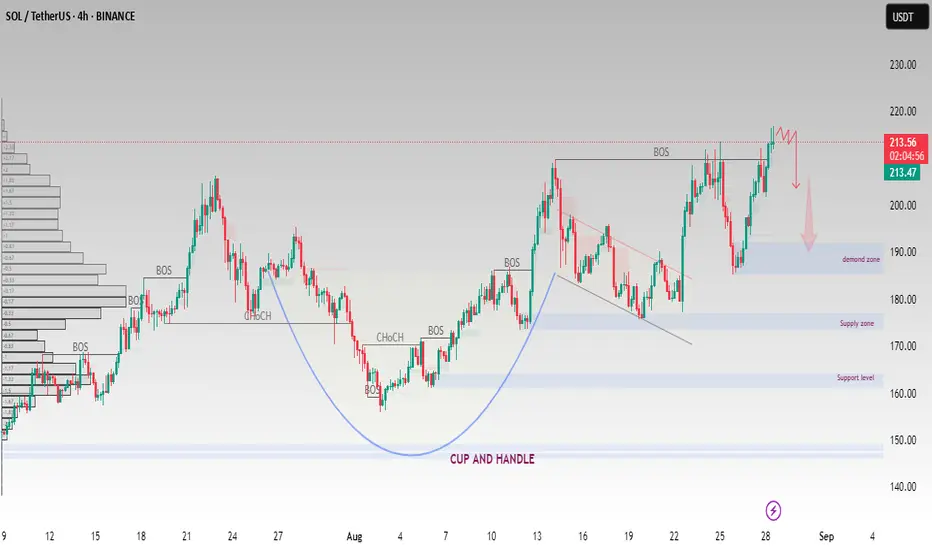This screenshot has width=932, height=550.
Task: Click the 150.00 price axis label
Action: [902, 440]
